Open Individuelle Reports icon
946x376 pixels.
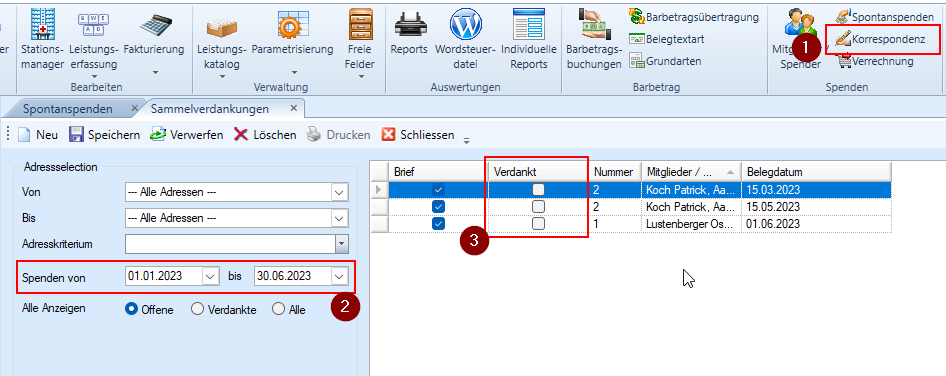coord(529,24)
